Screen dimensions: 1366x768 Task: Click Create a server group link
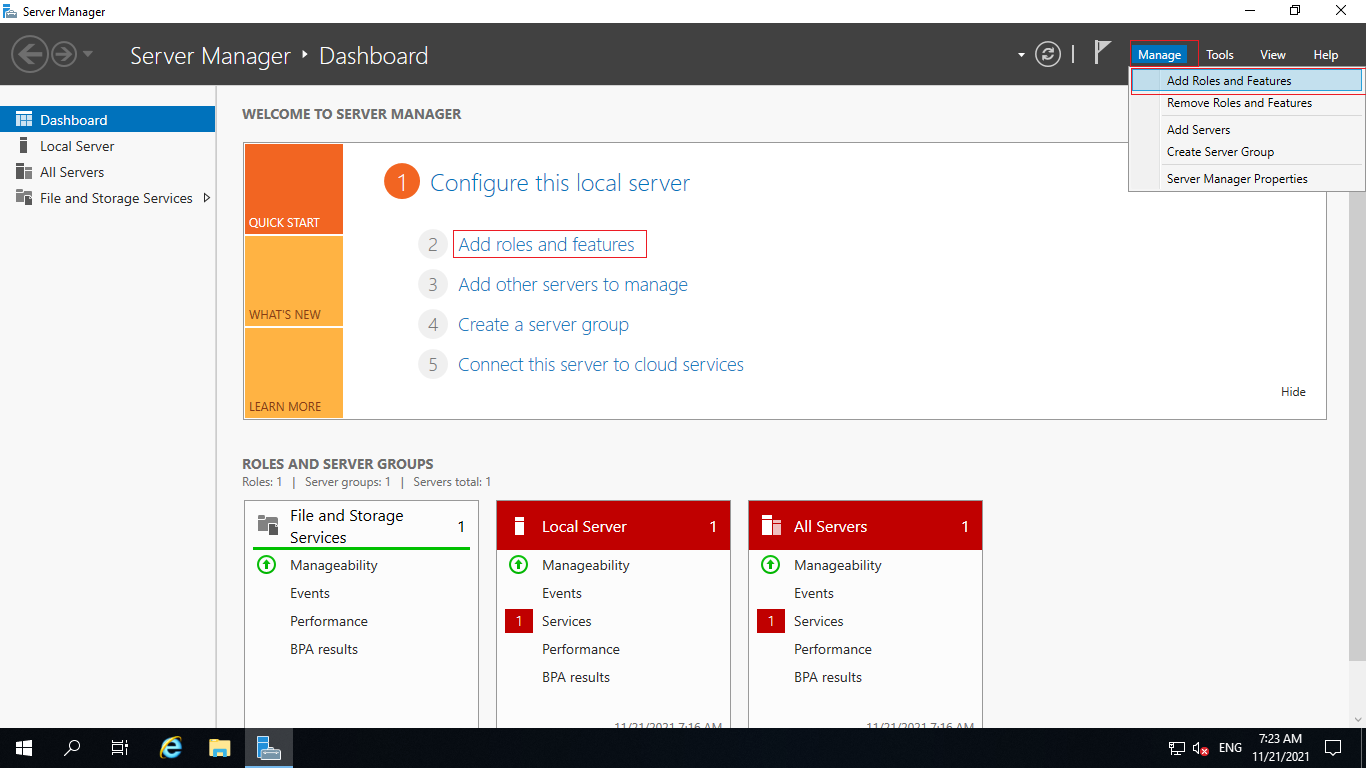click(543, 325)
